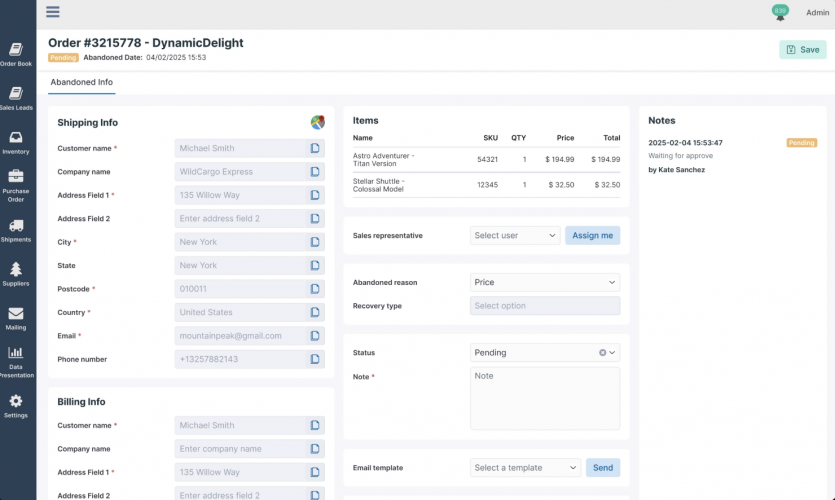Click abandoned date 04/02/2025 15:53
This screenshot has width=835, height=500.
(x=176, y=58)
